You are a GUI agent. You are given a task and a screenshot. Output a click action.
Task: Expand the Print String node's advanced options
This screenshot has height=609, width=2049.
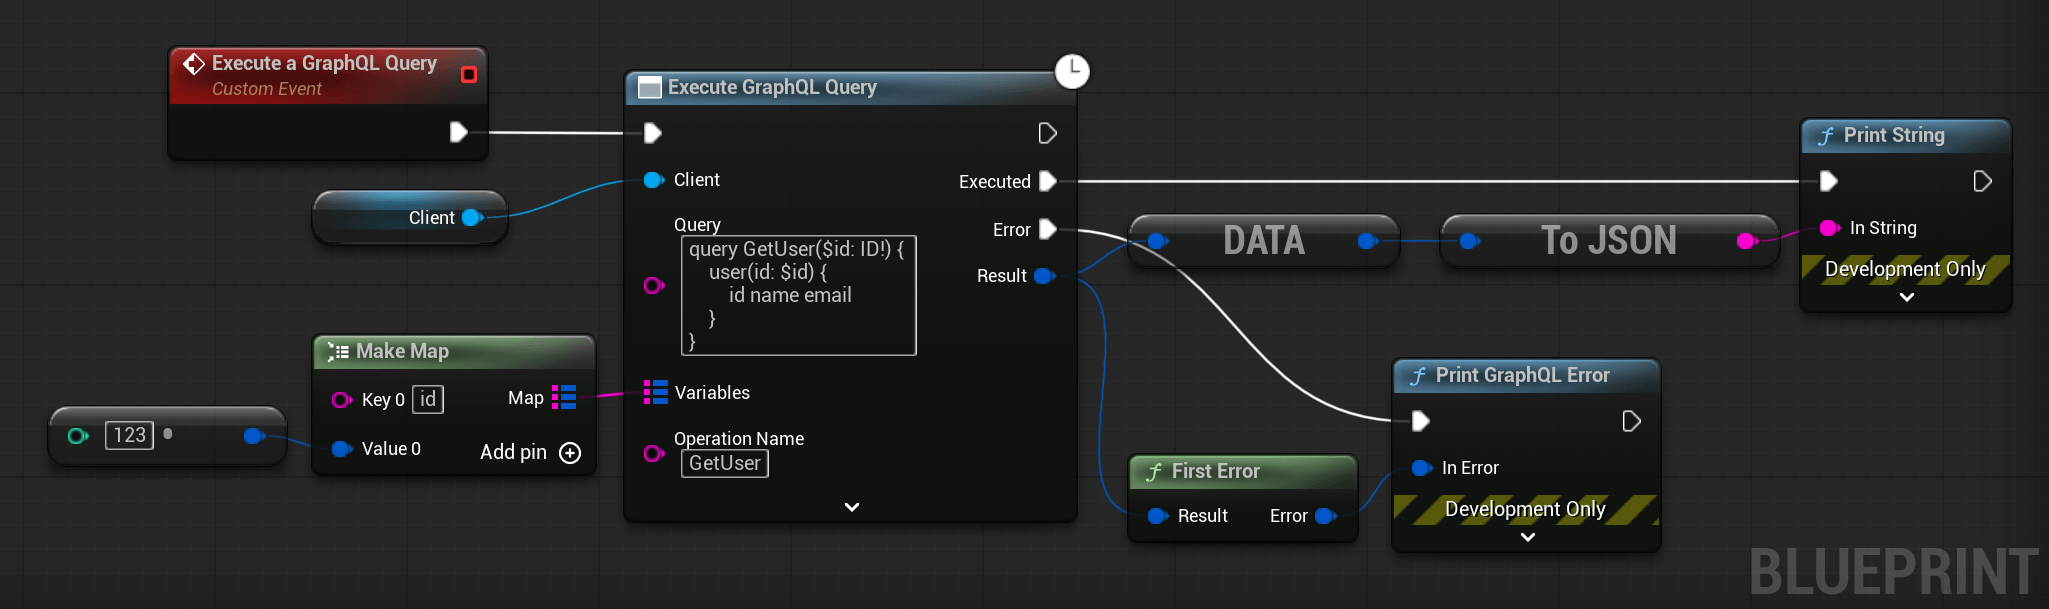pyautogui.click(x=1907, y=297)
